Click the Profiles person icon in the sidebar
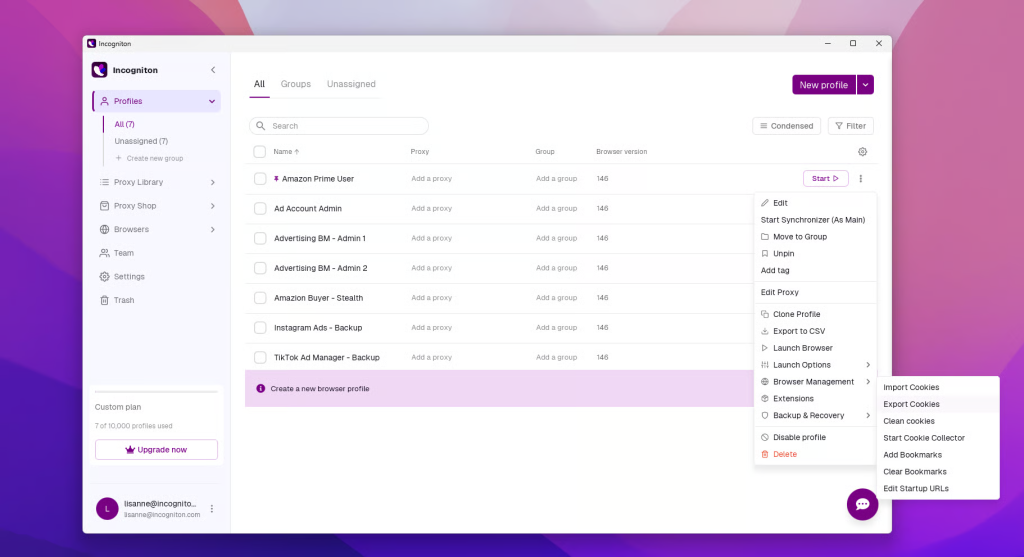Screen dimensions: 1024x557 click(x=104, y=101)
